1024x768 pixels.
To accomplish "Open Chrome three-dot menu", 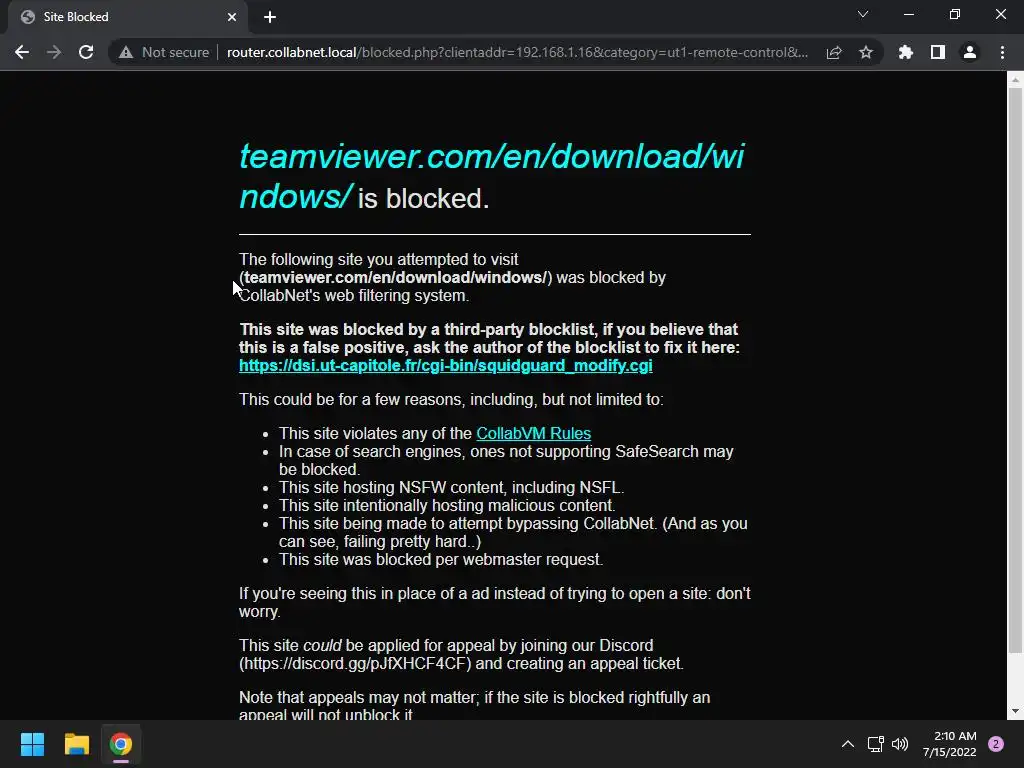I will (x=1002, y=52).
